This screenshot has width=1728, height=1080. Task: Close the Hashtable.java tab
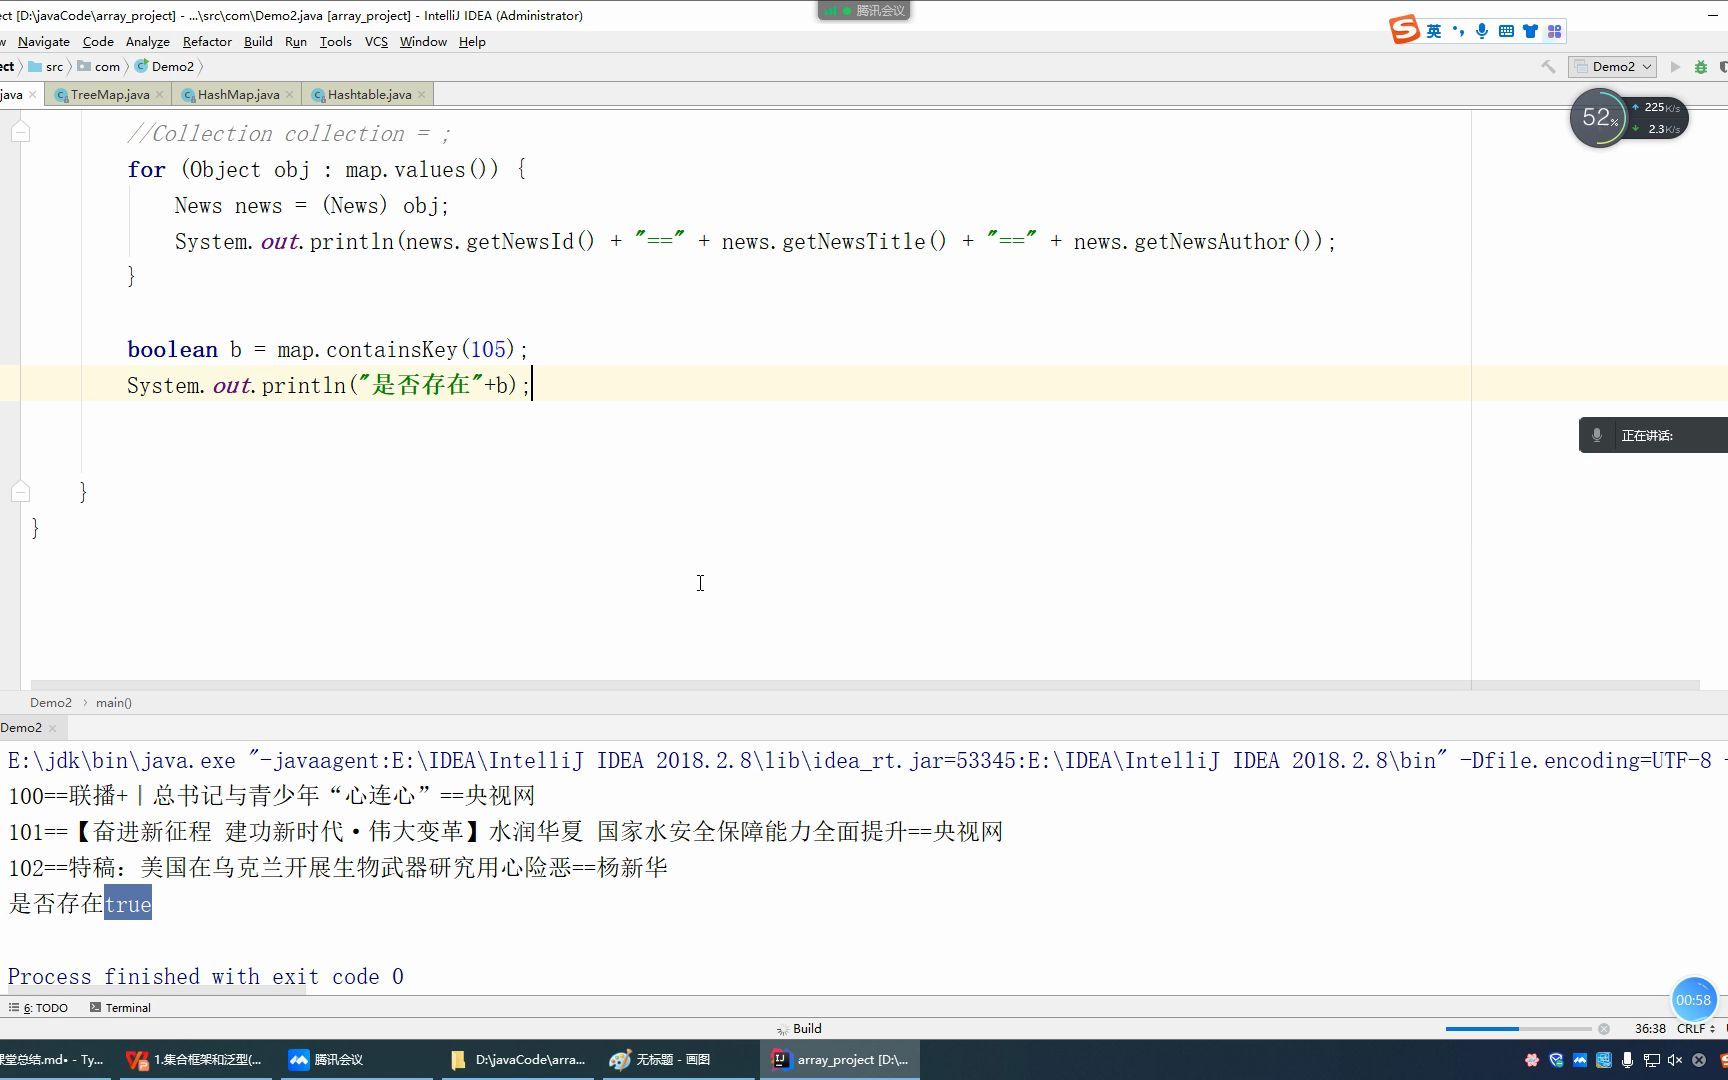422,94
